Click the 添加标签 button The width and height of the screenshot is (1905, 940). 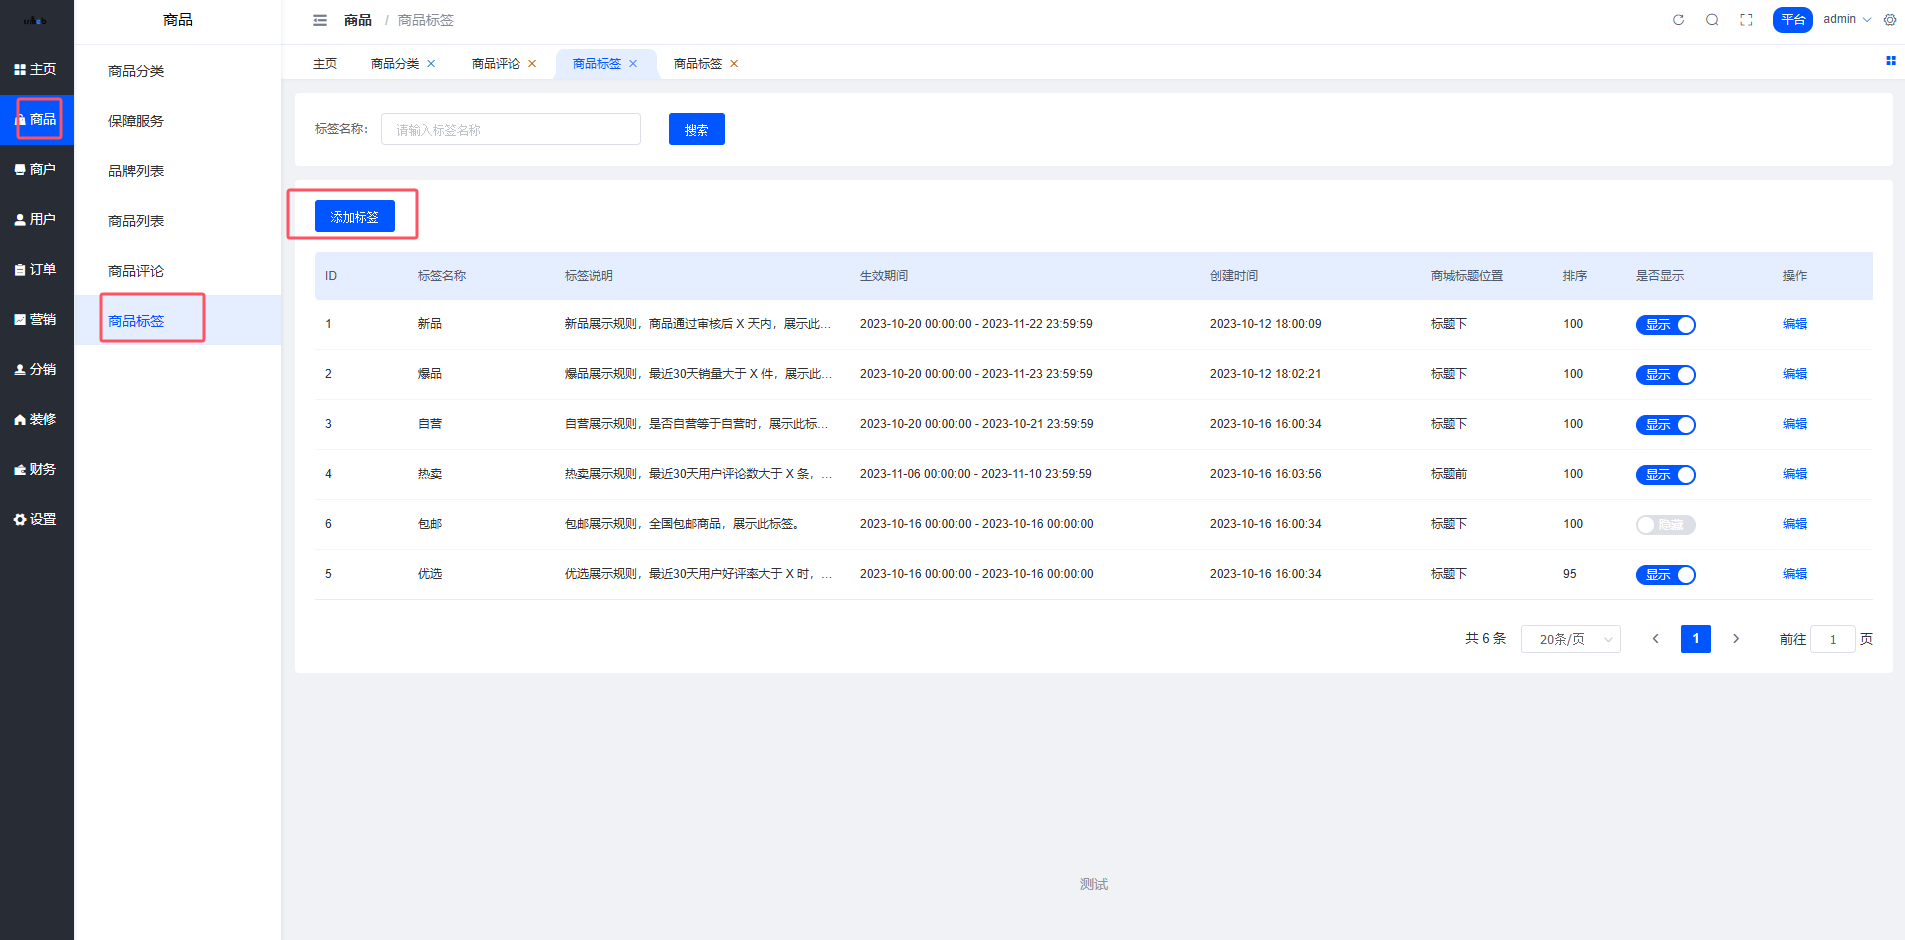355,217
